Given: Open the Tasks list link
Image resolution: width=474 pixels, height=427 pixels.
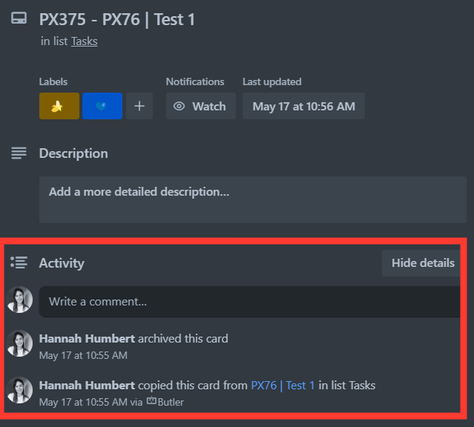Looking at the screenshot, I should (x=84, y=41).
